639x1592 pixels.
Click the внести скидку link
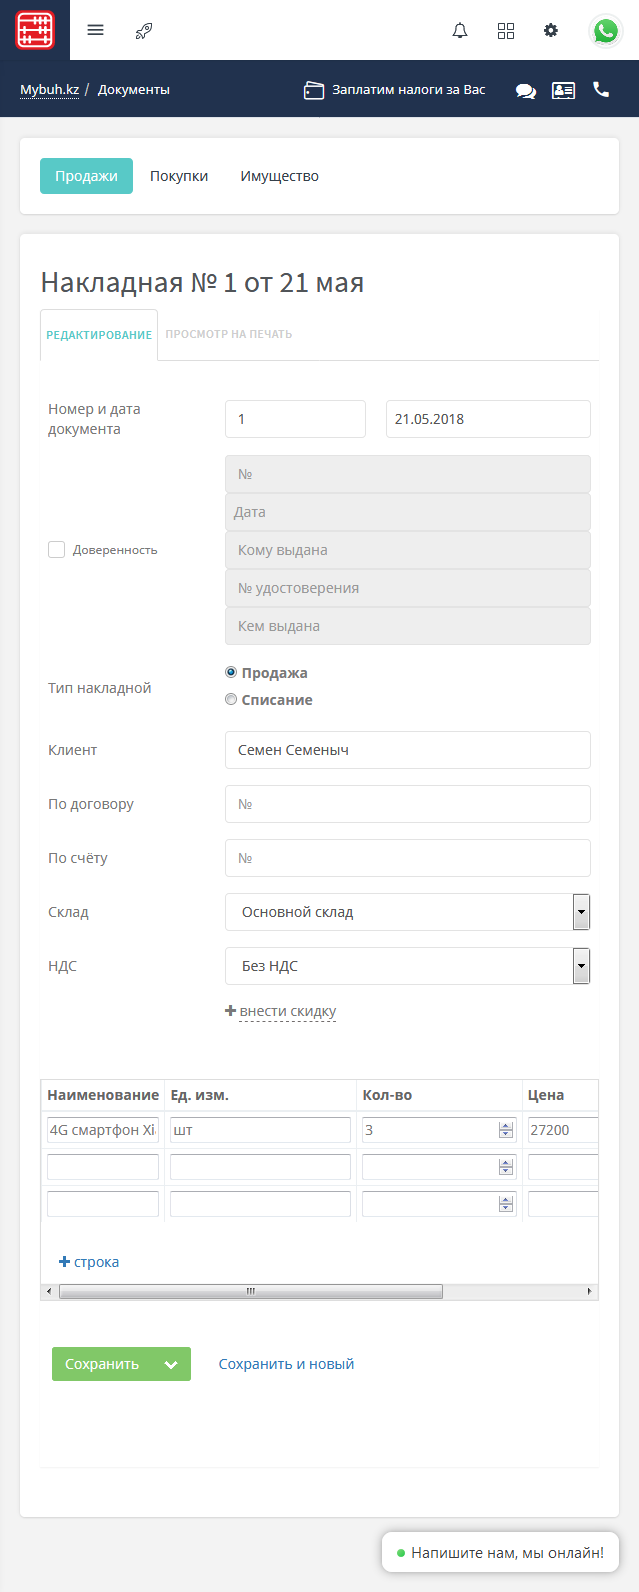tap(287, 1011)
